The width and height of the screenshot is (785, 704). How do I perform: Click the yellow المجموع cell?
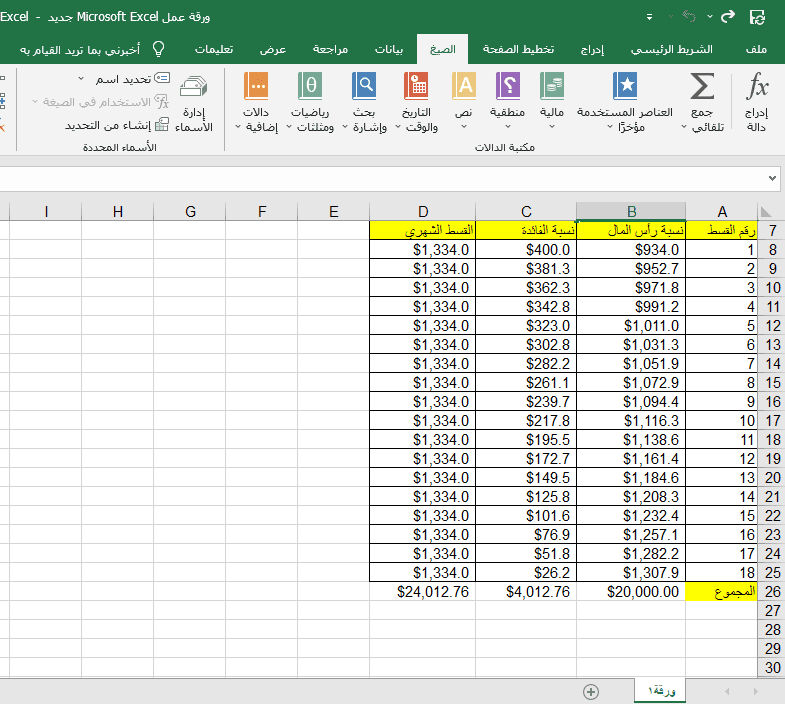point(721,591)
